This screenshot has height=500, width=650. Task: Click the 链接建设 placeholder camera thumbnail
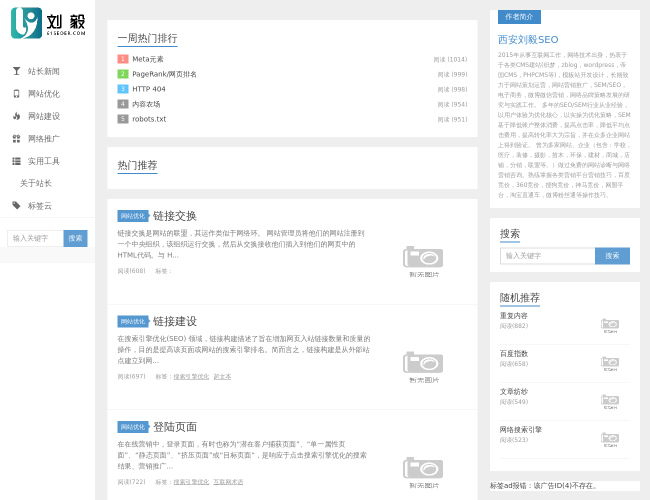click(x=423, y=367)
